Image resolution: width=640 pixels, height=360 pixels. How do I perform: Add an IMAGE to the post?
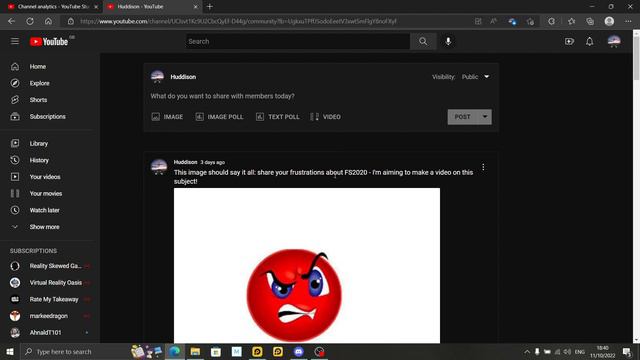167,117
